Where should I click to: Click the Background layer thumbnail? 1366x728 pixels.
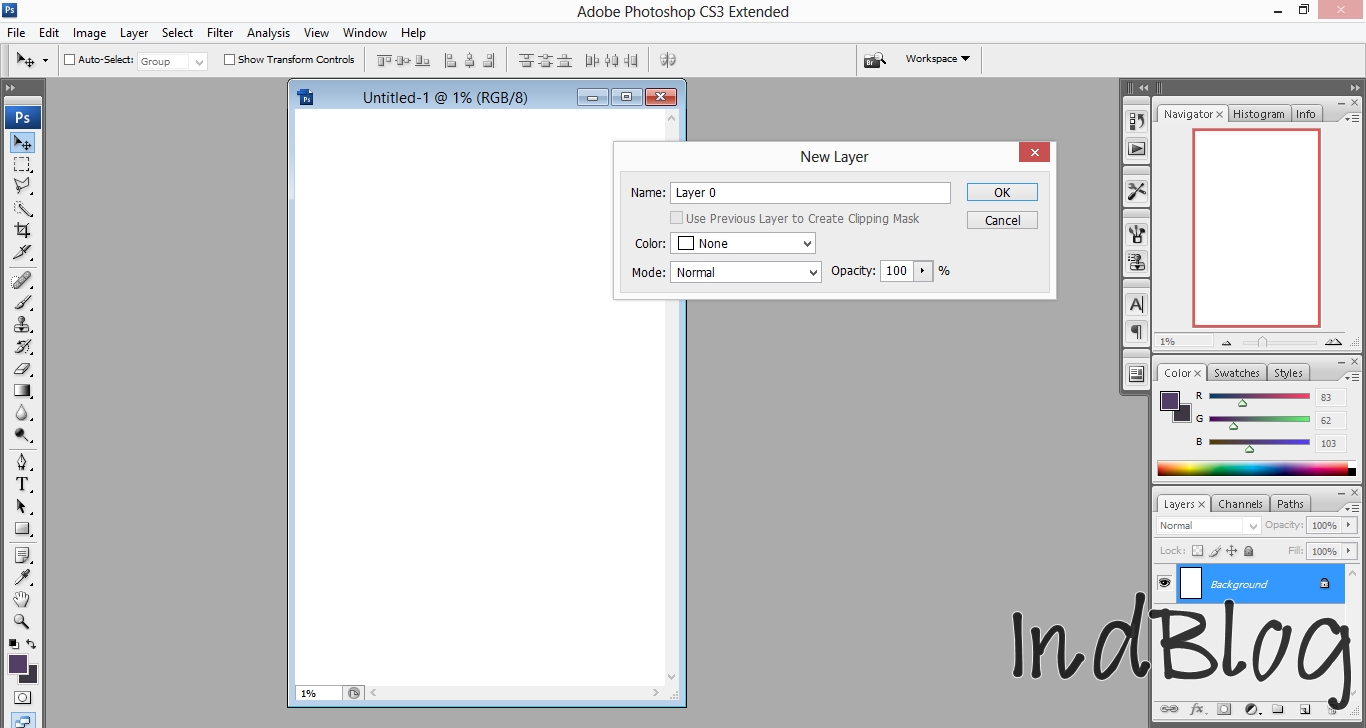click(1191, 584)
